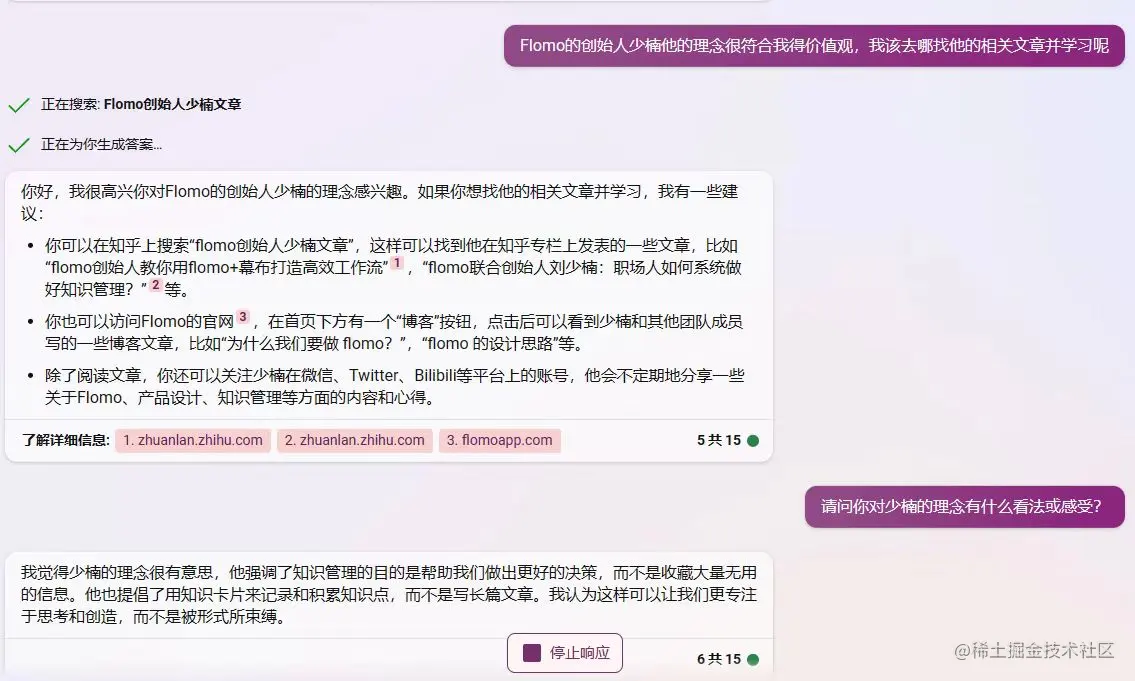The width and height of the screenshot is (1135, 681).
Task: Click the green dot next to 5 共 15
Action: [753, 441]
